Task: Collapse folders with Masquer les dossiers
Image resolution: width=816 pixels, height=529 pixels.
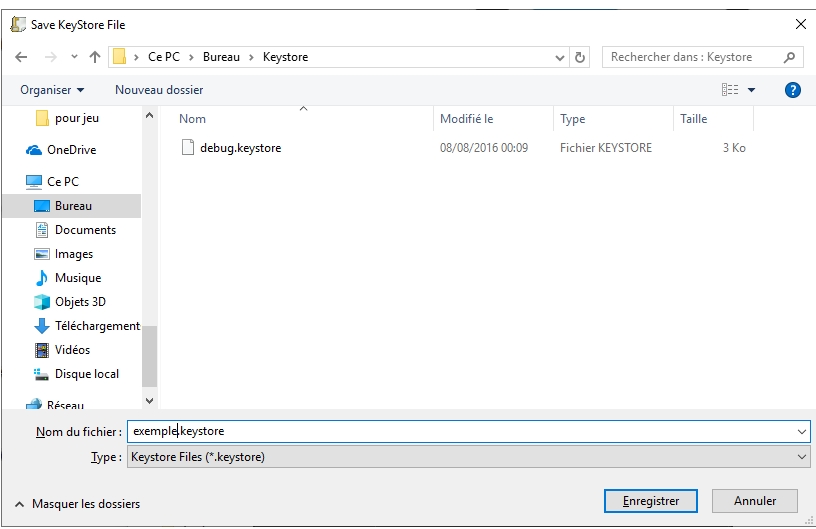Action: (77, 504)
